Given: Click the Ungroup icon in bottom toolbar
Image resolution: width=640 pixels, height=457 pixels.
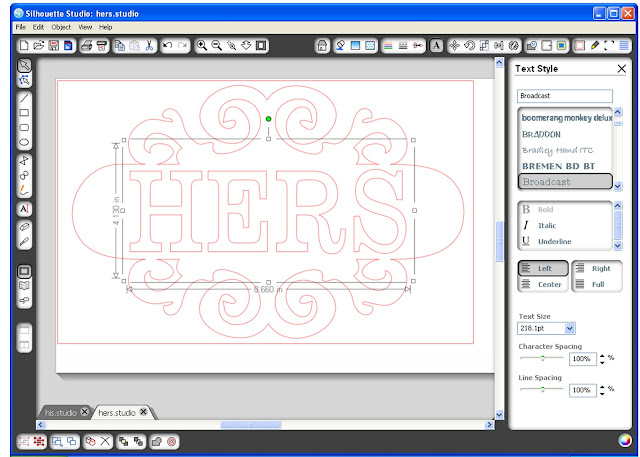Looking at the screenshot, I should (39, 441).
